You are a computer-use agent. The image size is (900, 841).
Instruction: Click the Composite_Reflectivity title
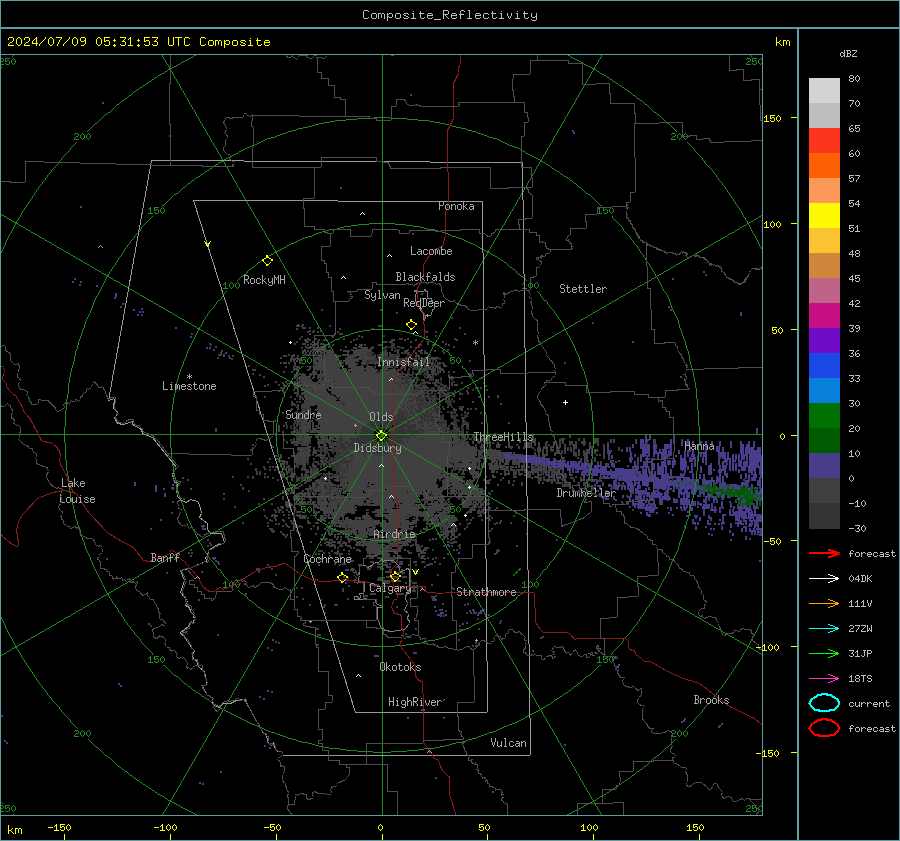click(x=450, y=15)
